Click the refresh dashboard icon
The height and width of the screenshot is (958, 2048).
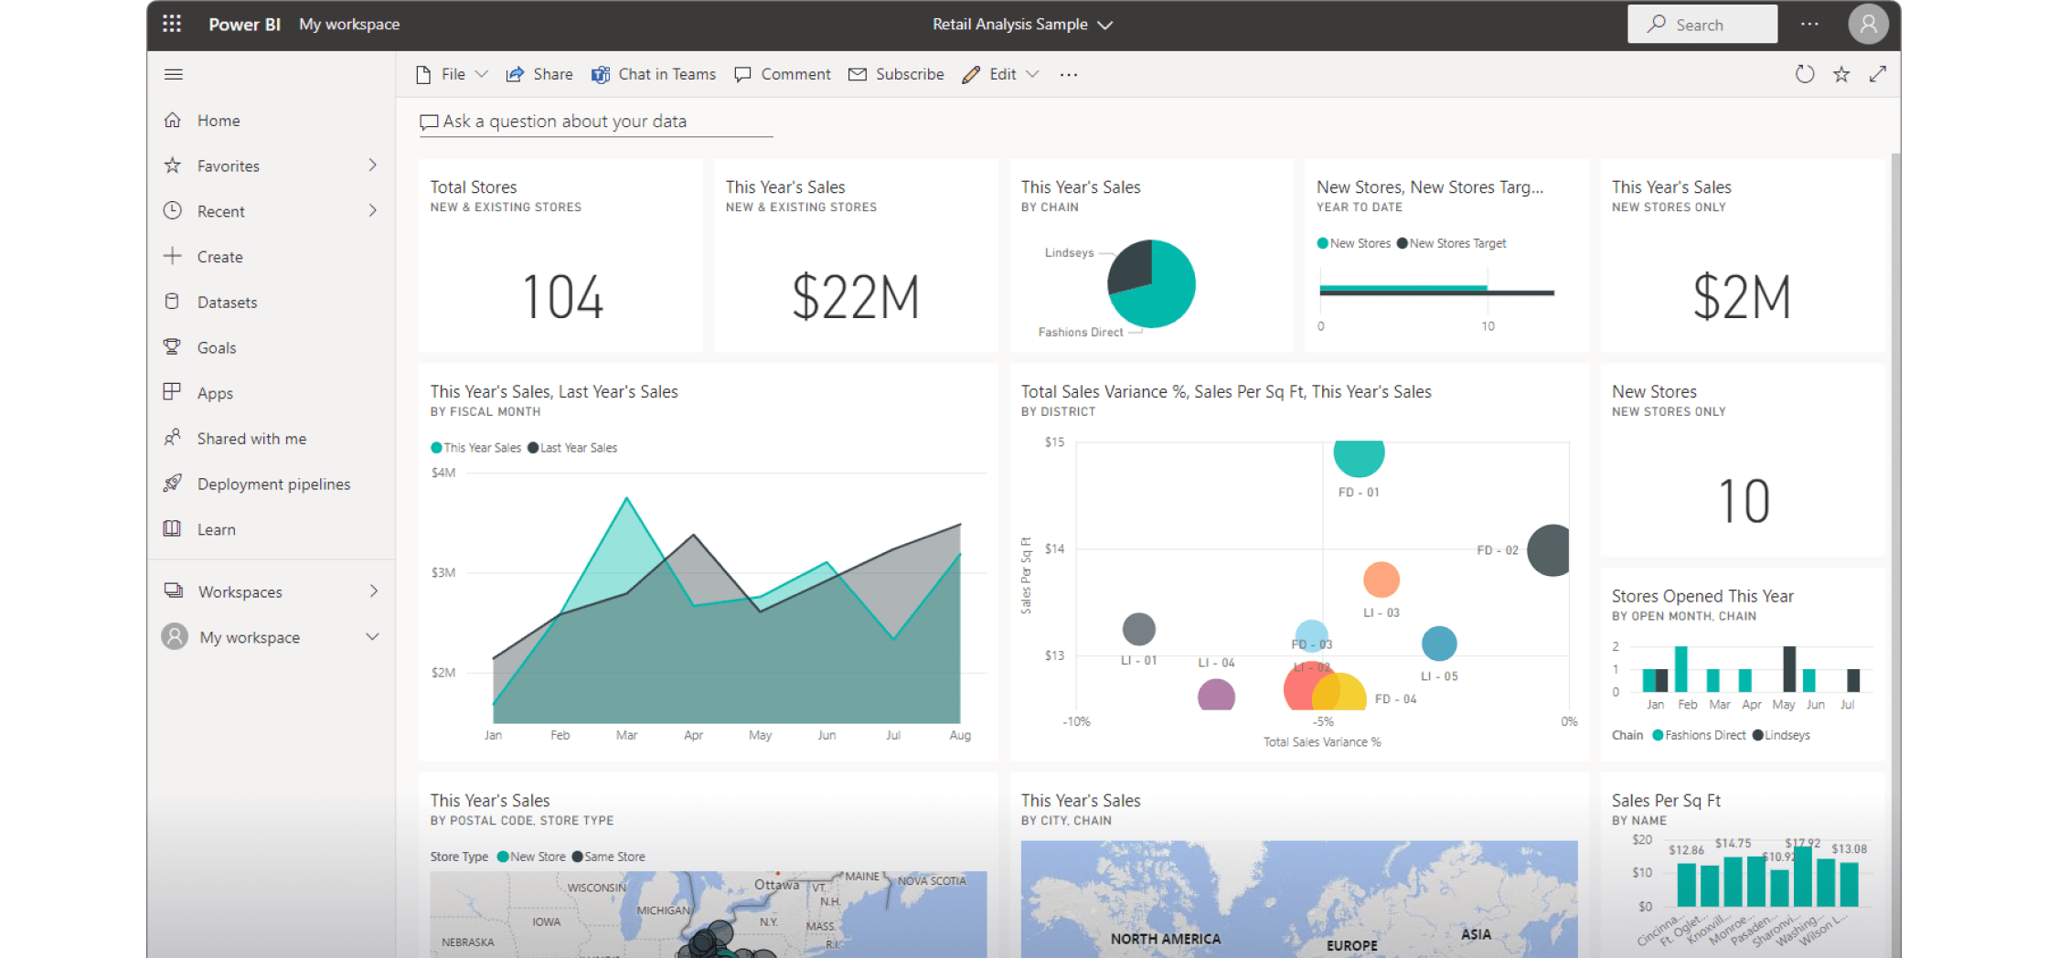(1804, 74)
